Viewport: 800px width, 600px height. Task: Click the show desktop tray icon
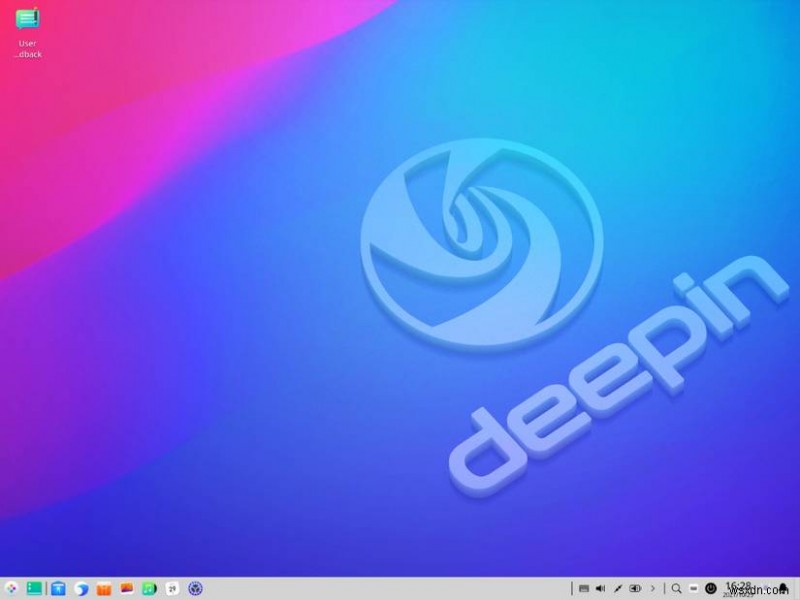693,588
